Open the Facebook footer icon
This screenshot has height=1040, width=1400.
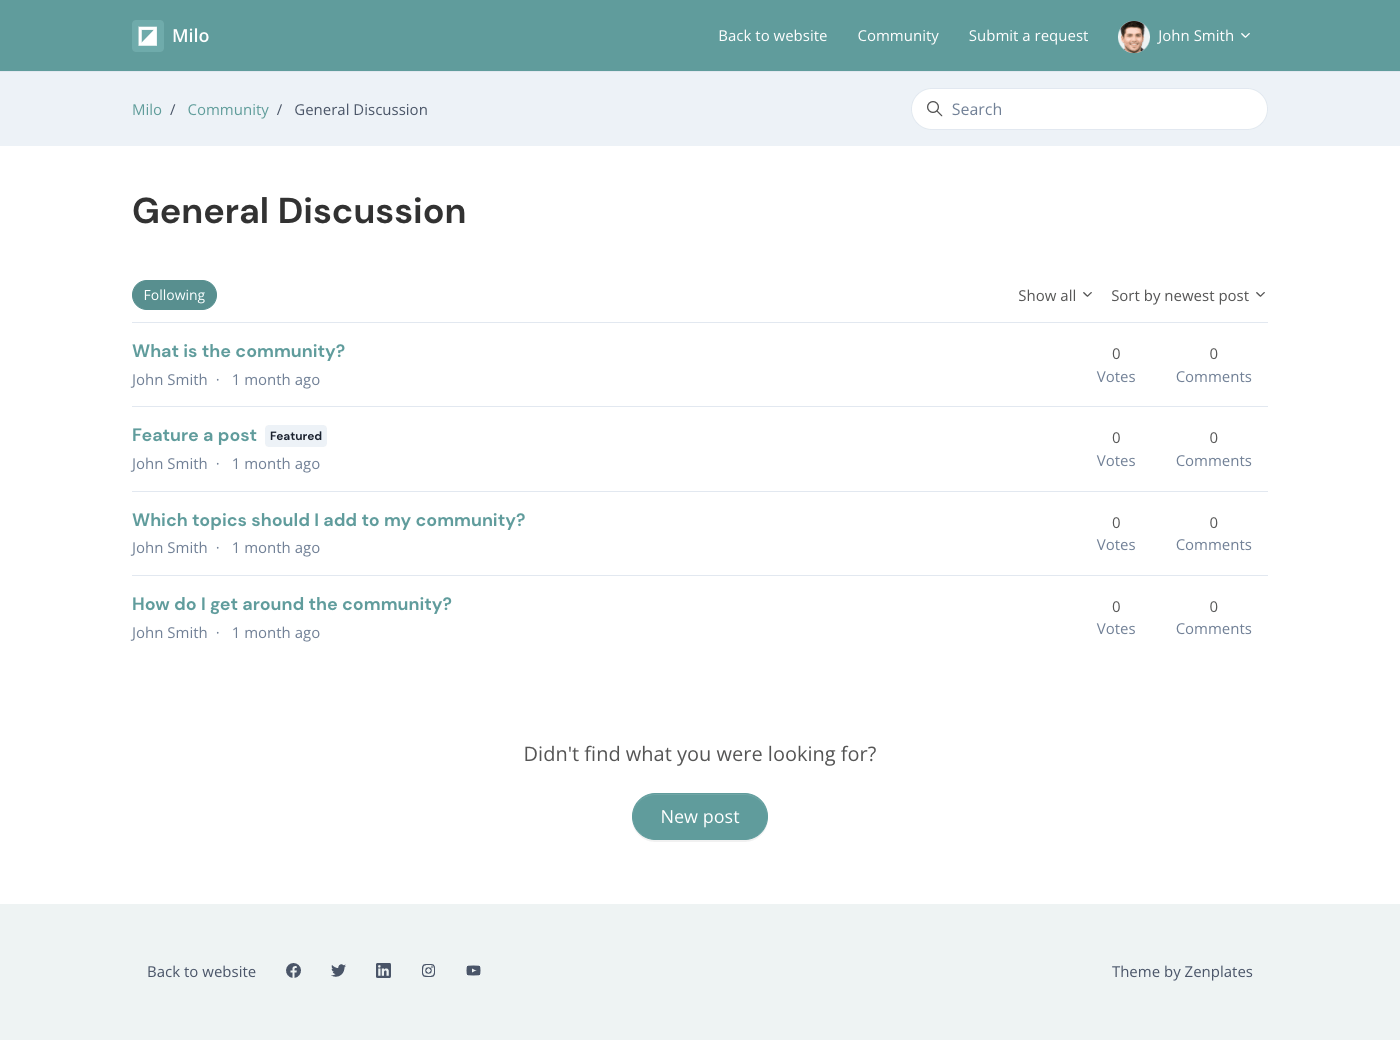[293, 971]
